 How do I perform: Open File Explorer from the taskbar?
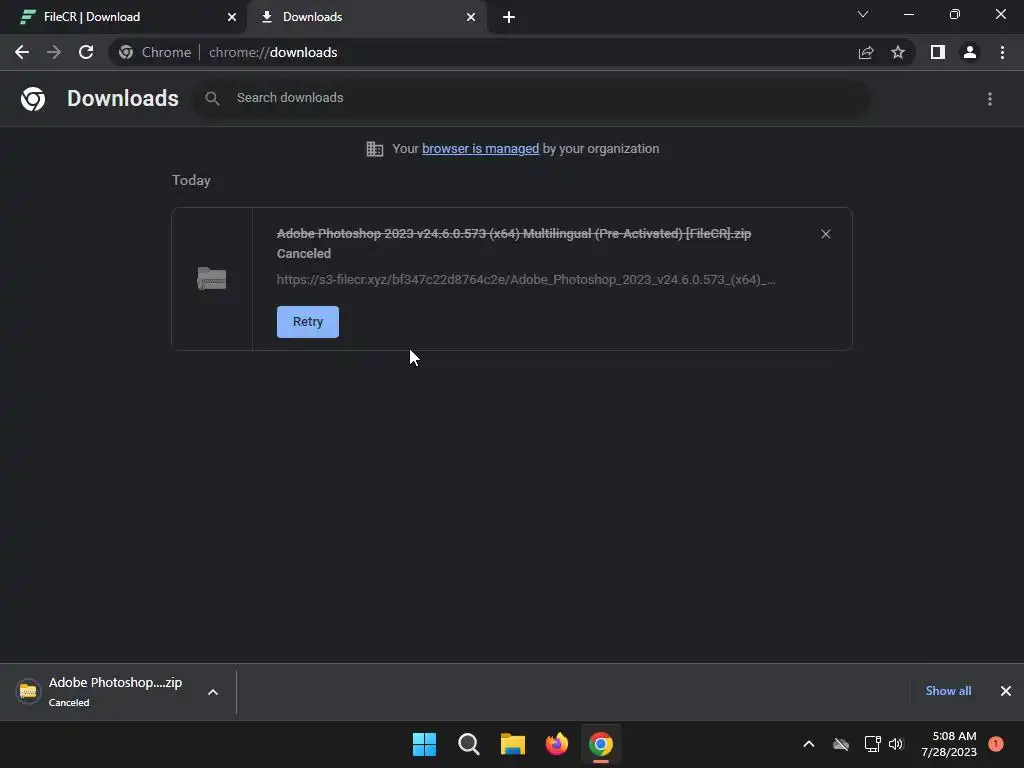(x=513, y=744)
